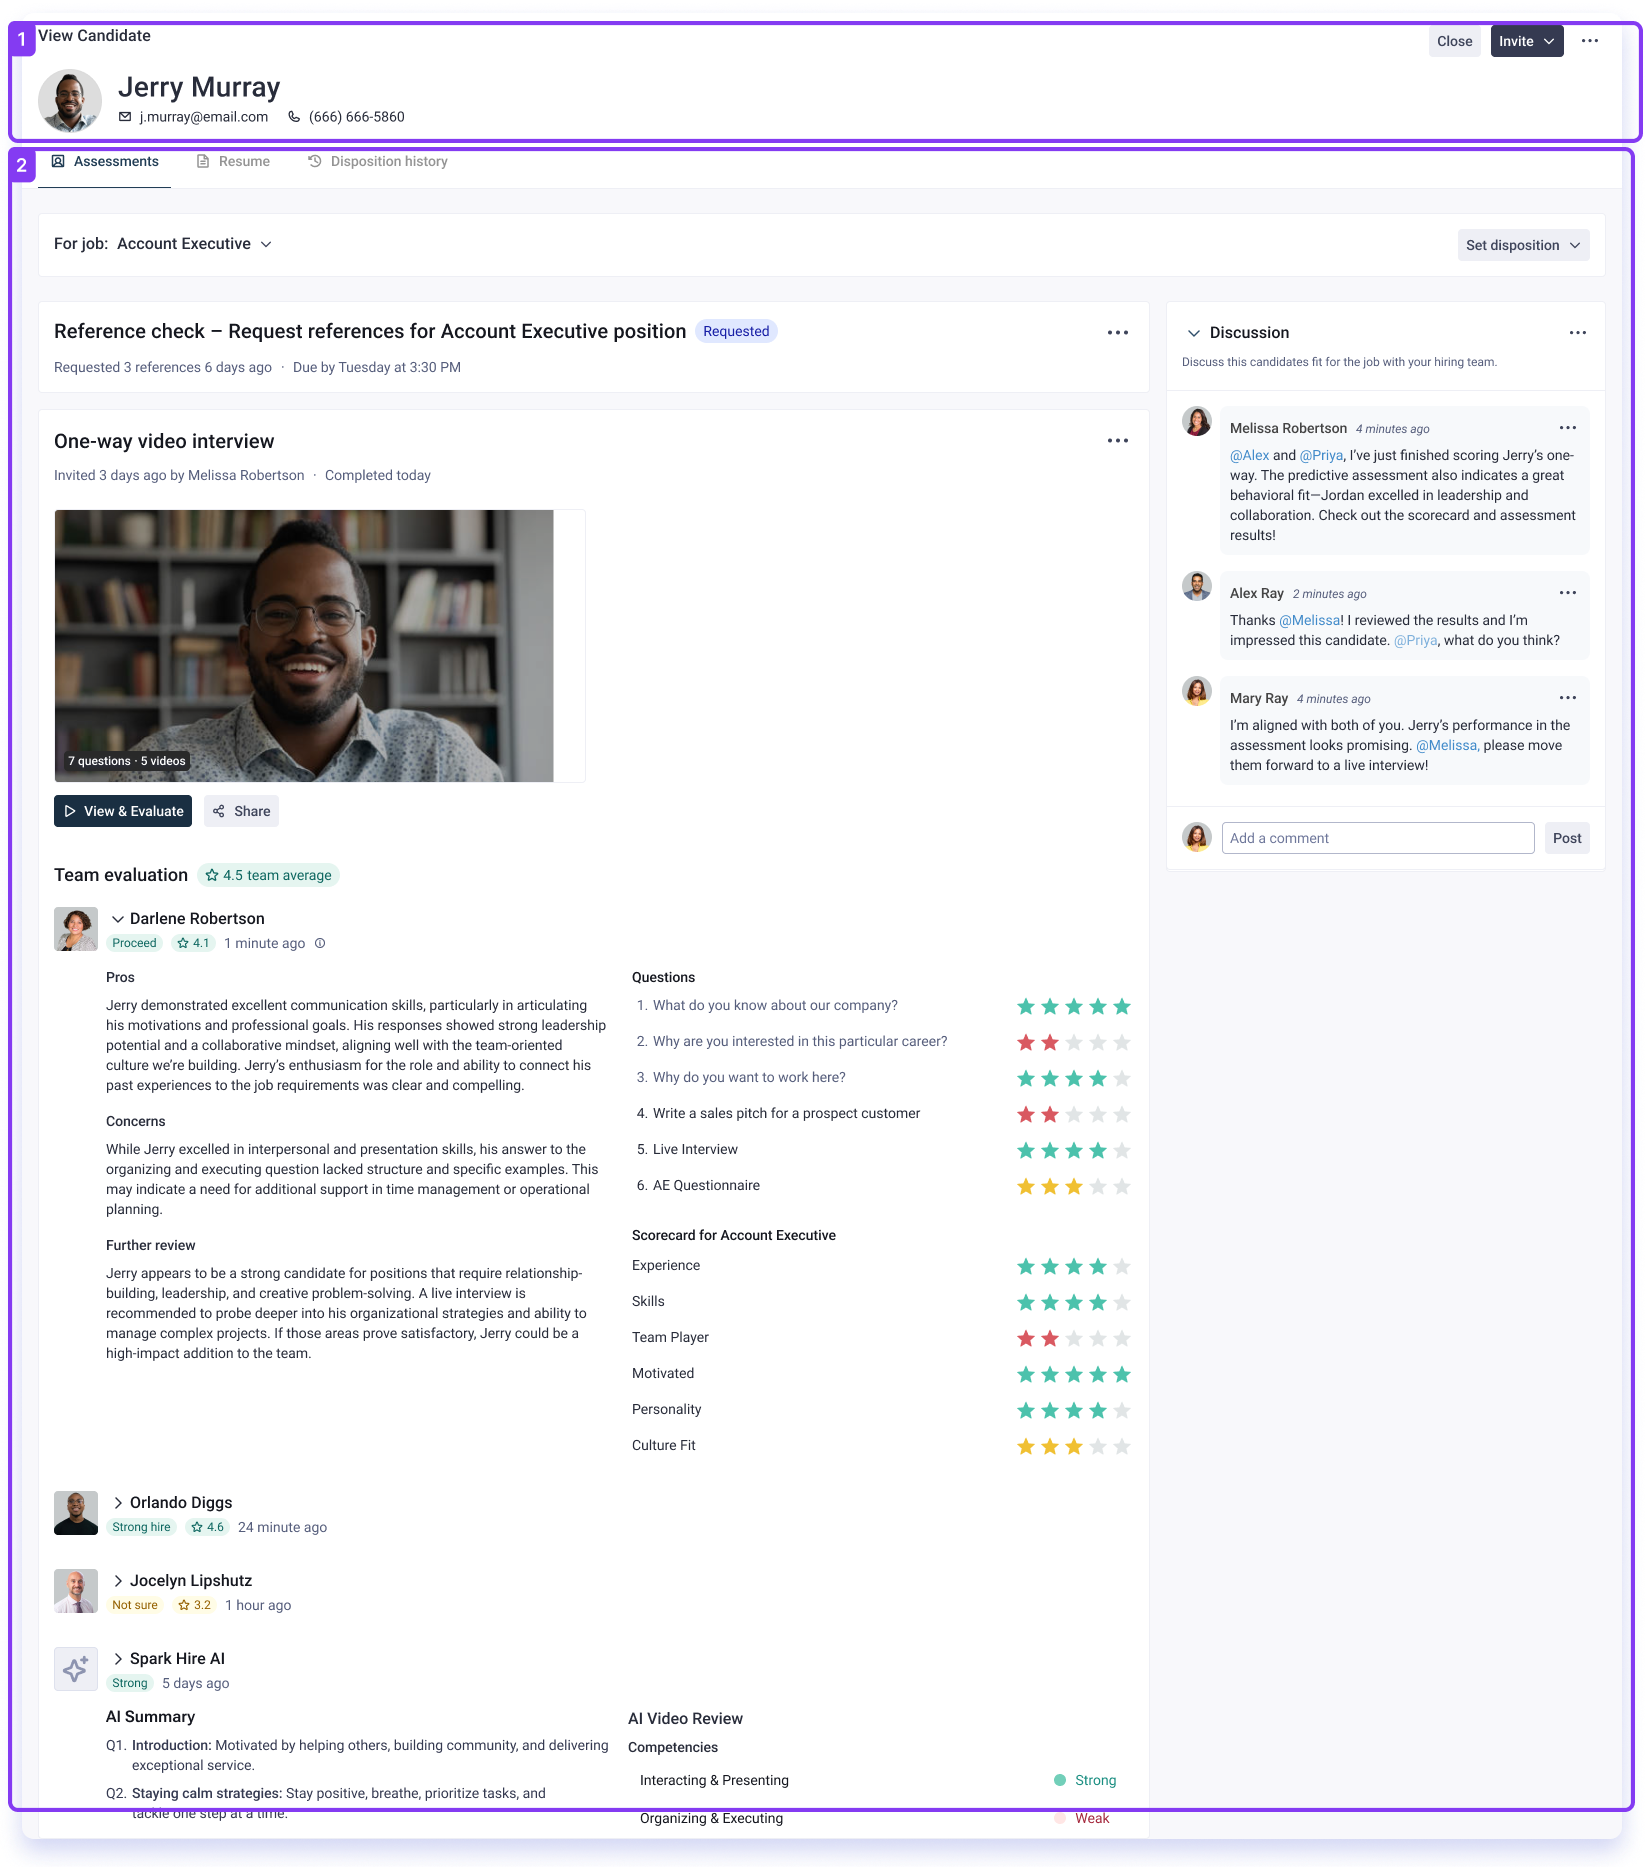Image resolution: width=1649 pixels, height=1867 pixels.
Task: Open the Set disposition dropdown
Action: pos(1523,245)
